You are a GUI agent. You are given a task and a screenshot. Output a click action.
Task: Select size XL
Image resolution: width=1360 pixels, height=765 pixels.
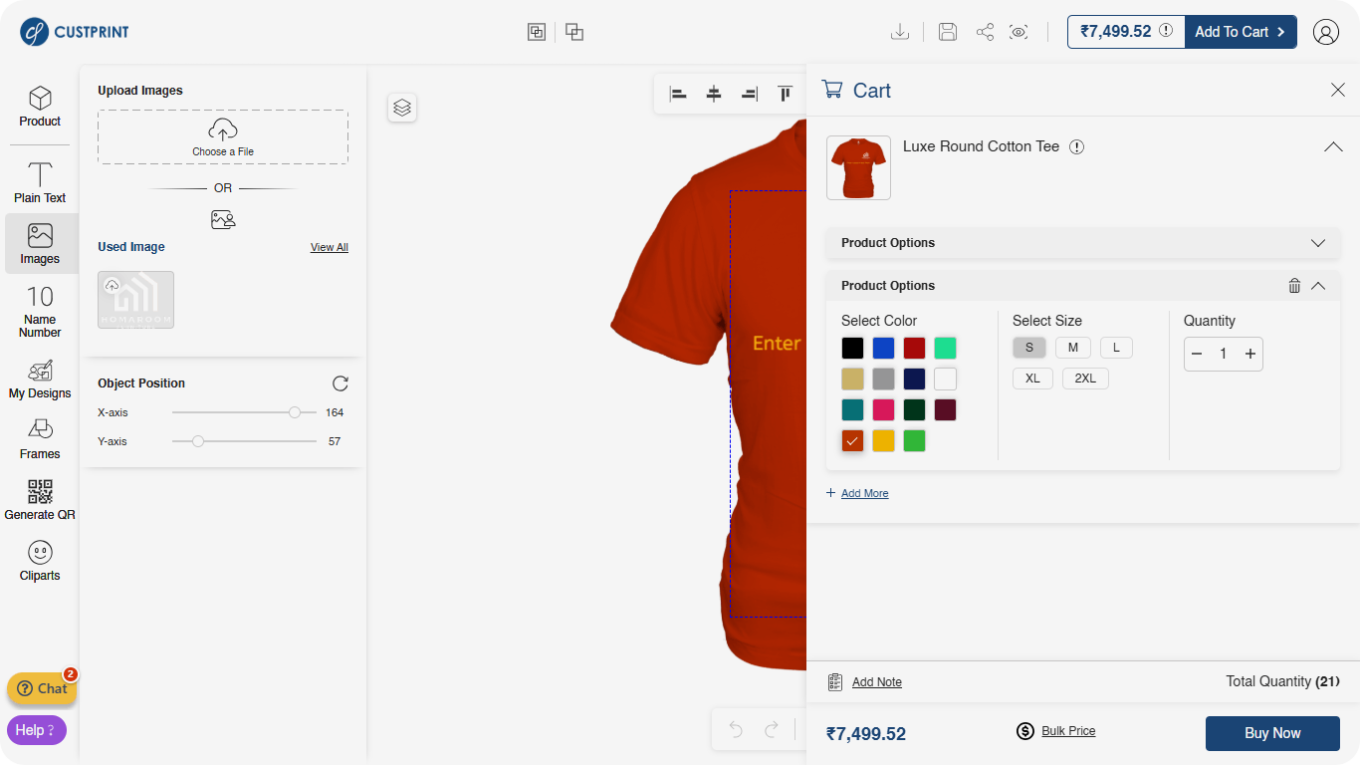tap(1033, 379)
